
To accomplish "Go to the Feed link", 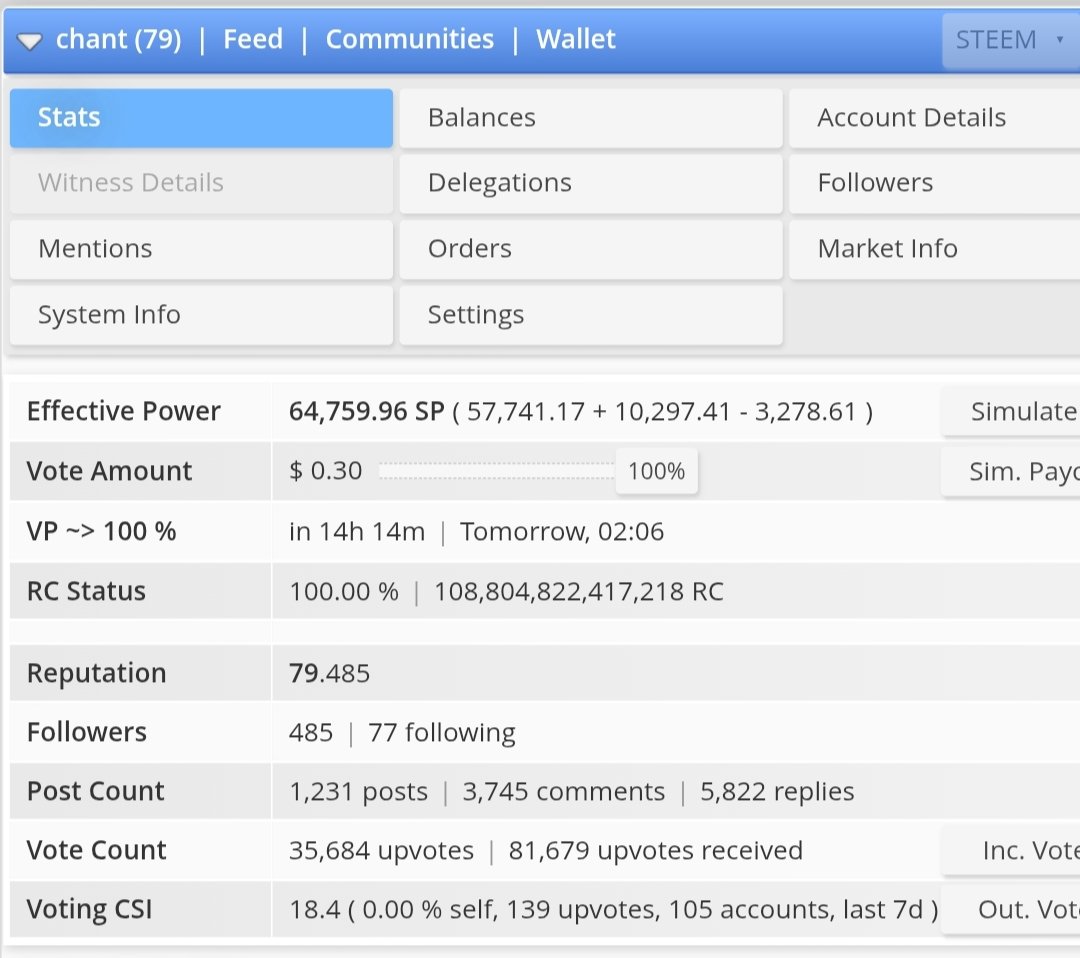I will pyautogui.click(x=253, y=39).
